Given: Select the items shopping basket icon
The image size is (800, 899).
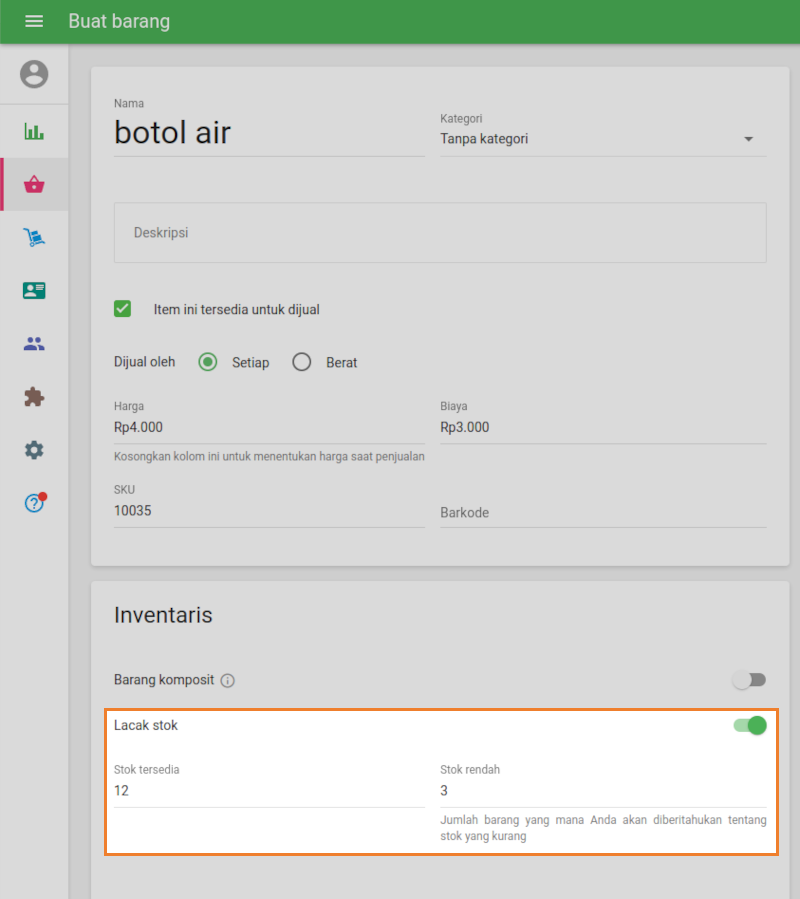Looking at the screenshot, I should click(x=34, y=184).
